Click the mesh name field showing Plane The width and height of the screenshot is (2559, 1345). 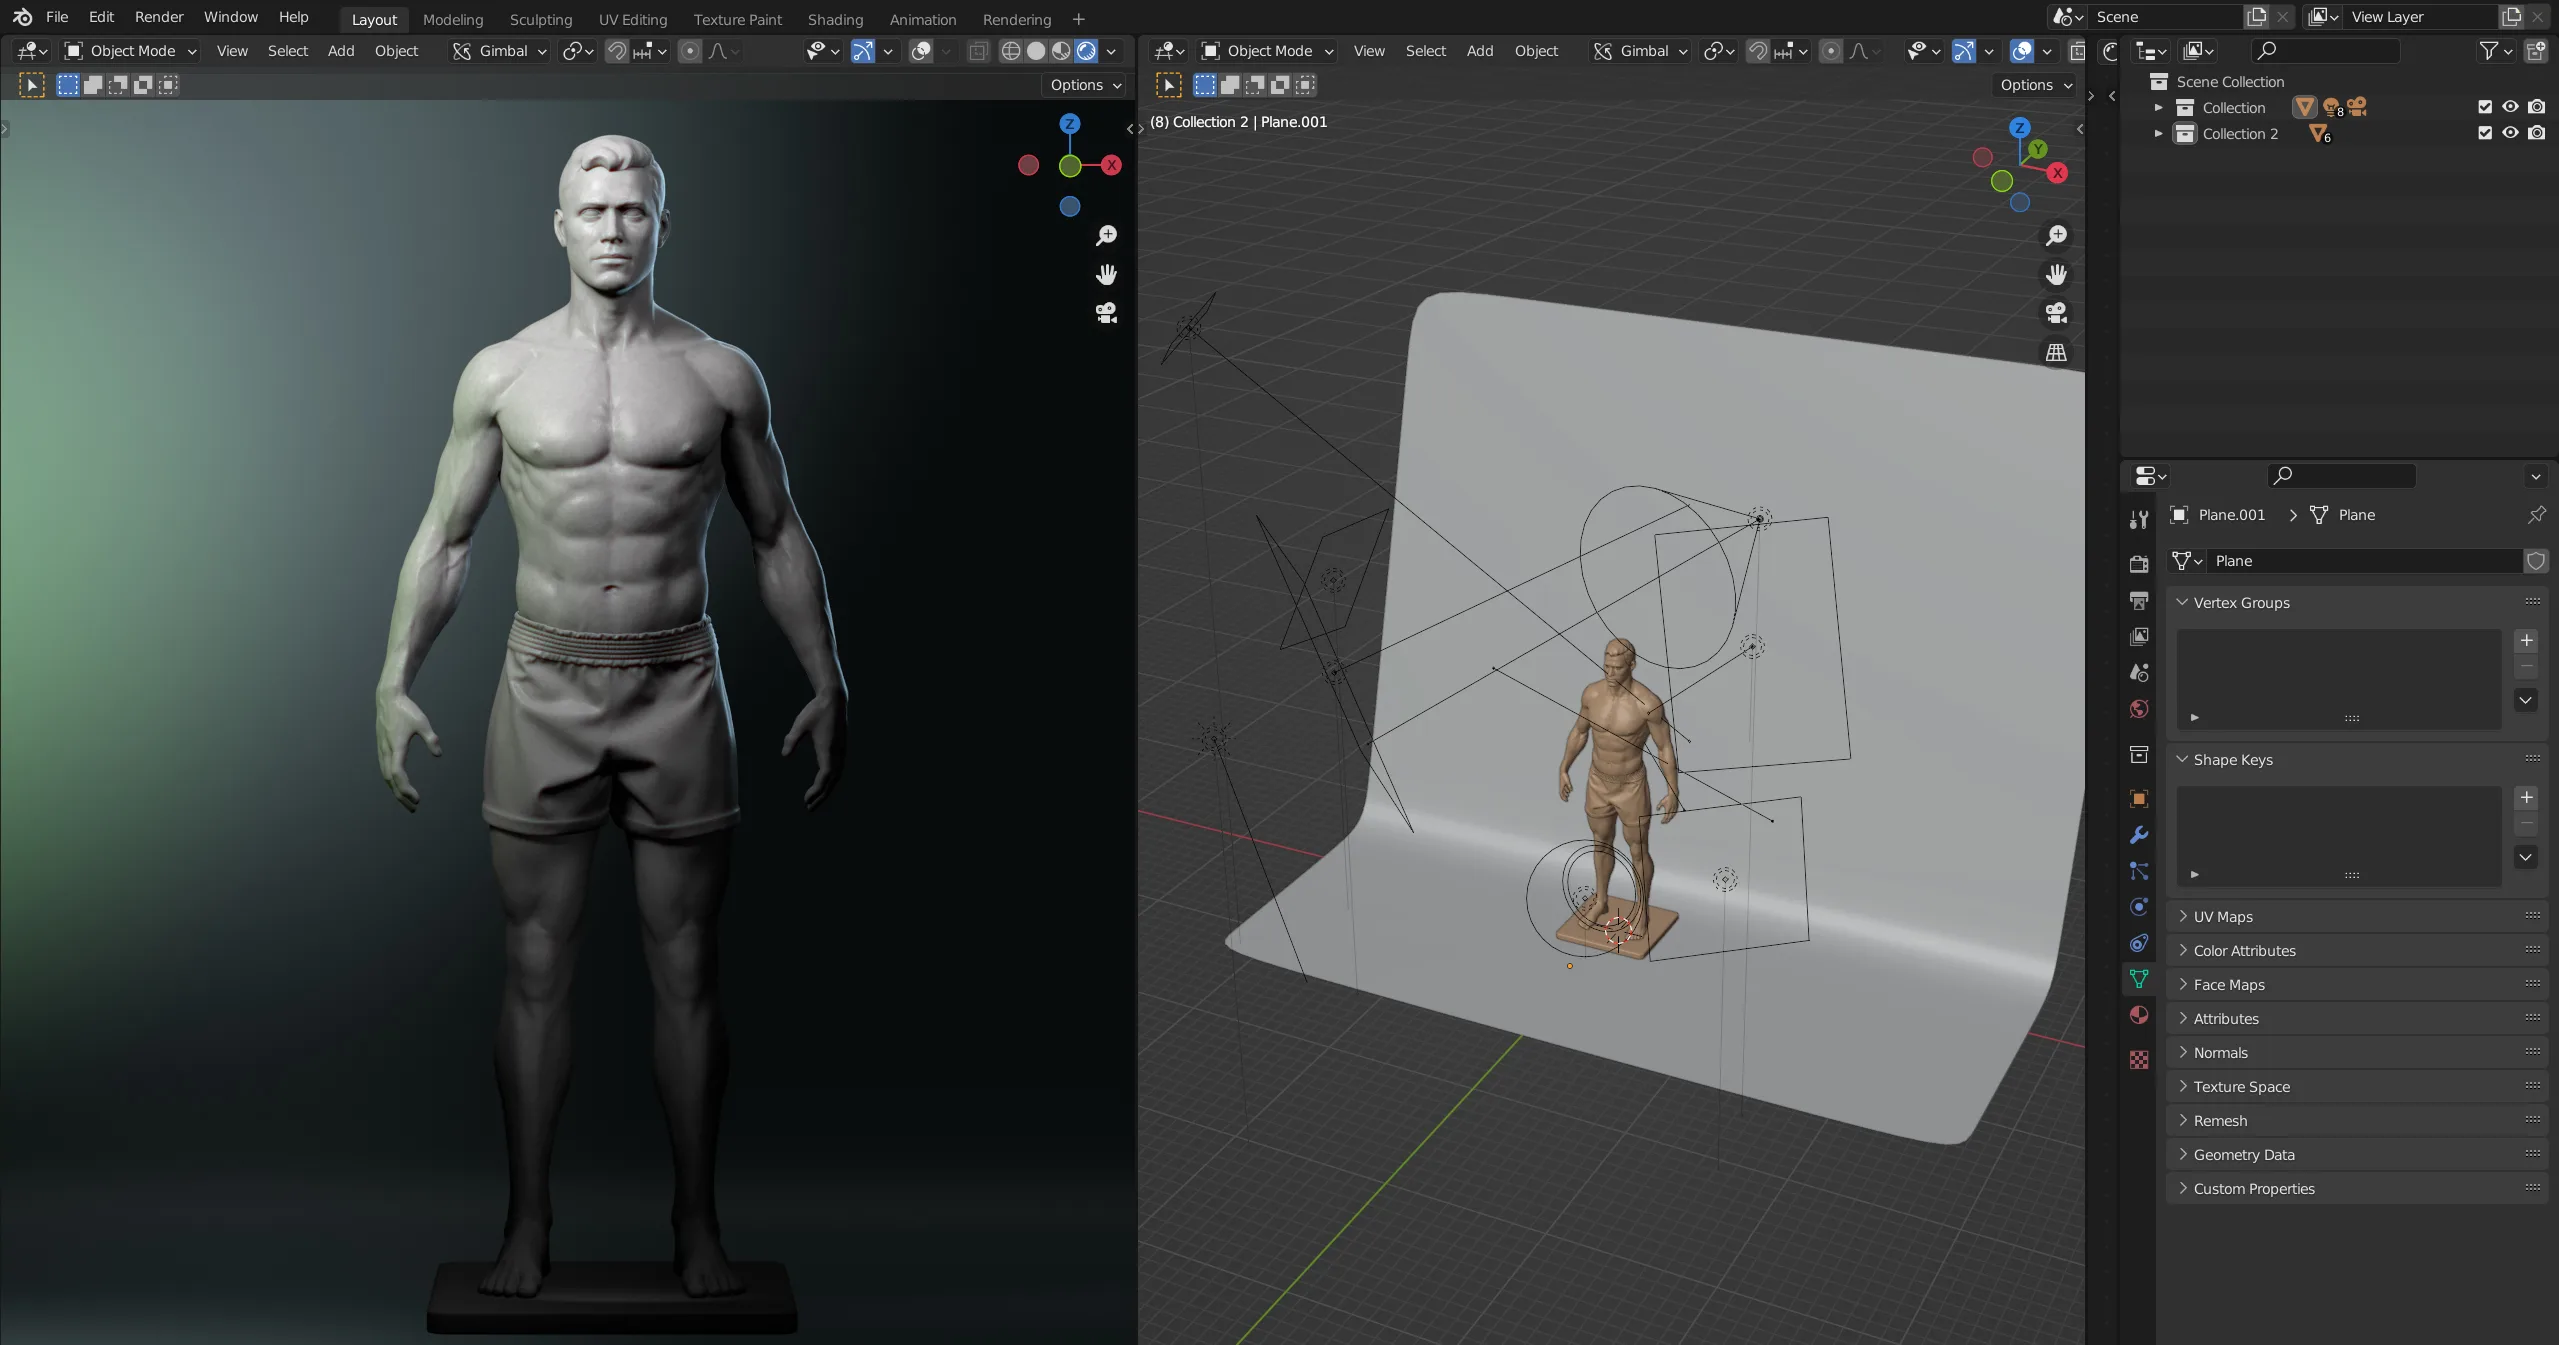(x=2360, y=561)
